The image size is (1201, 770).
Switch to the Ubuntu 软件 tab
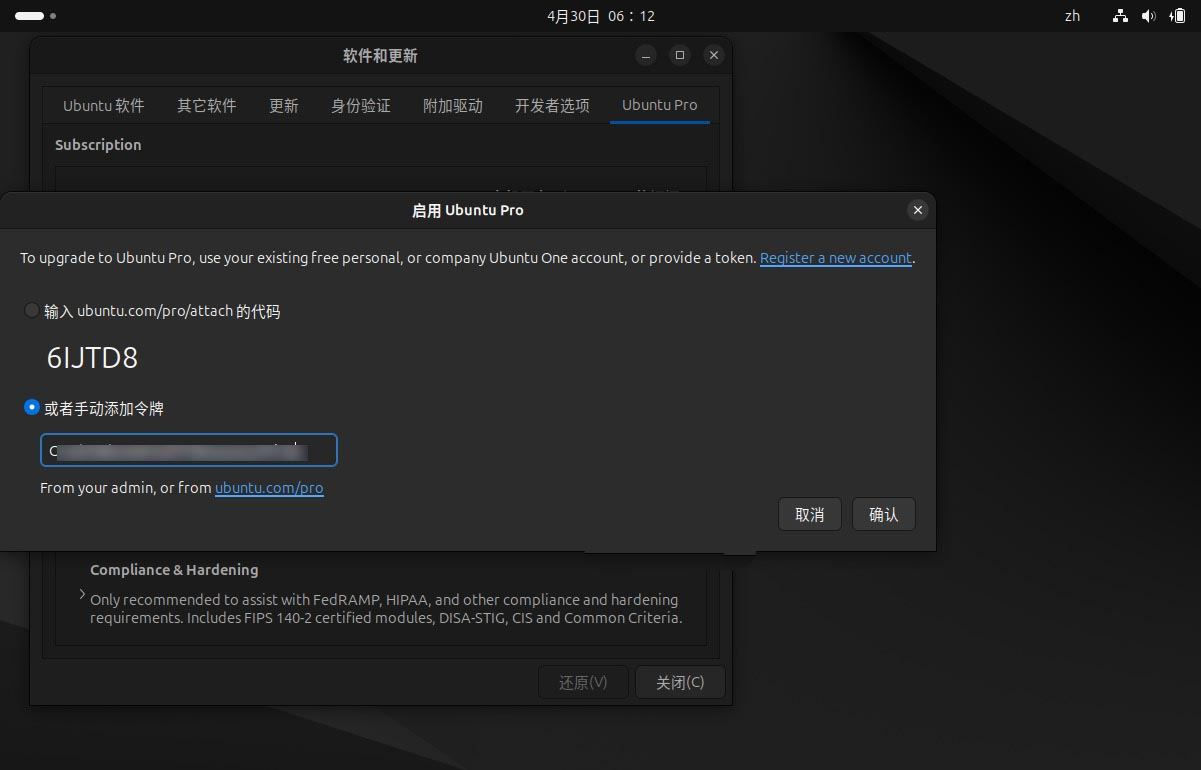[x=103, y=105]
